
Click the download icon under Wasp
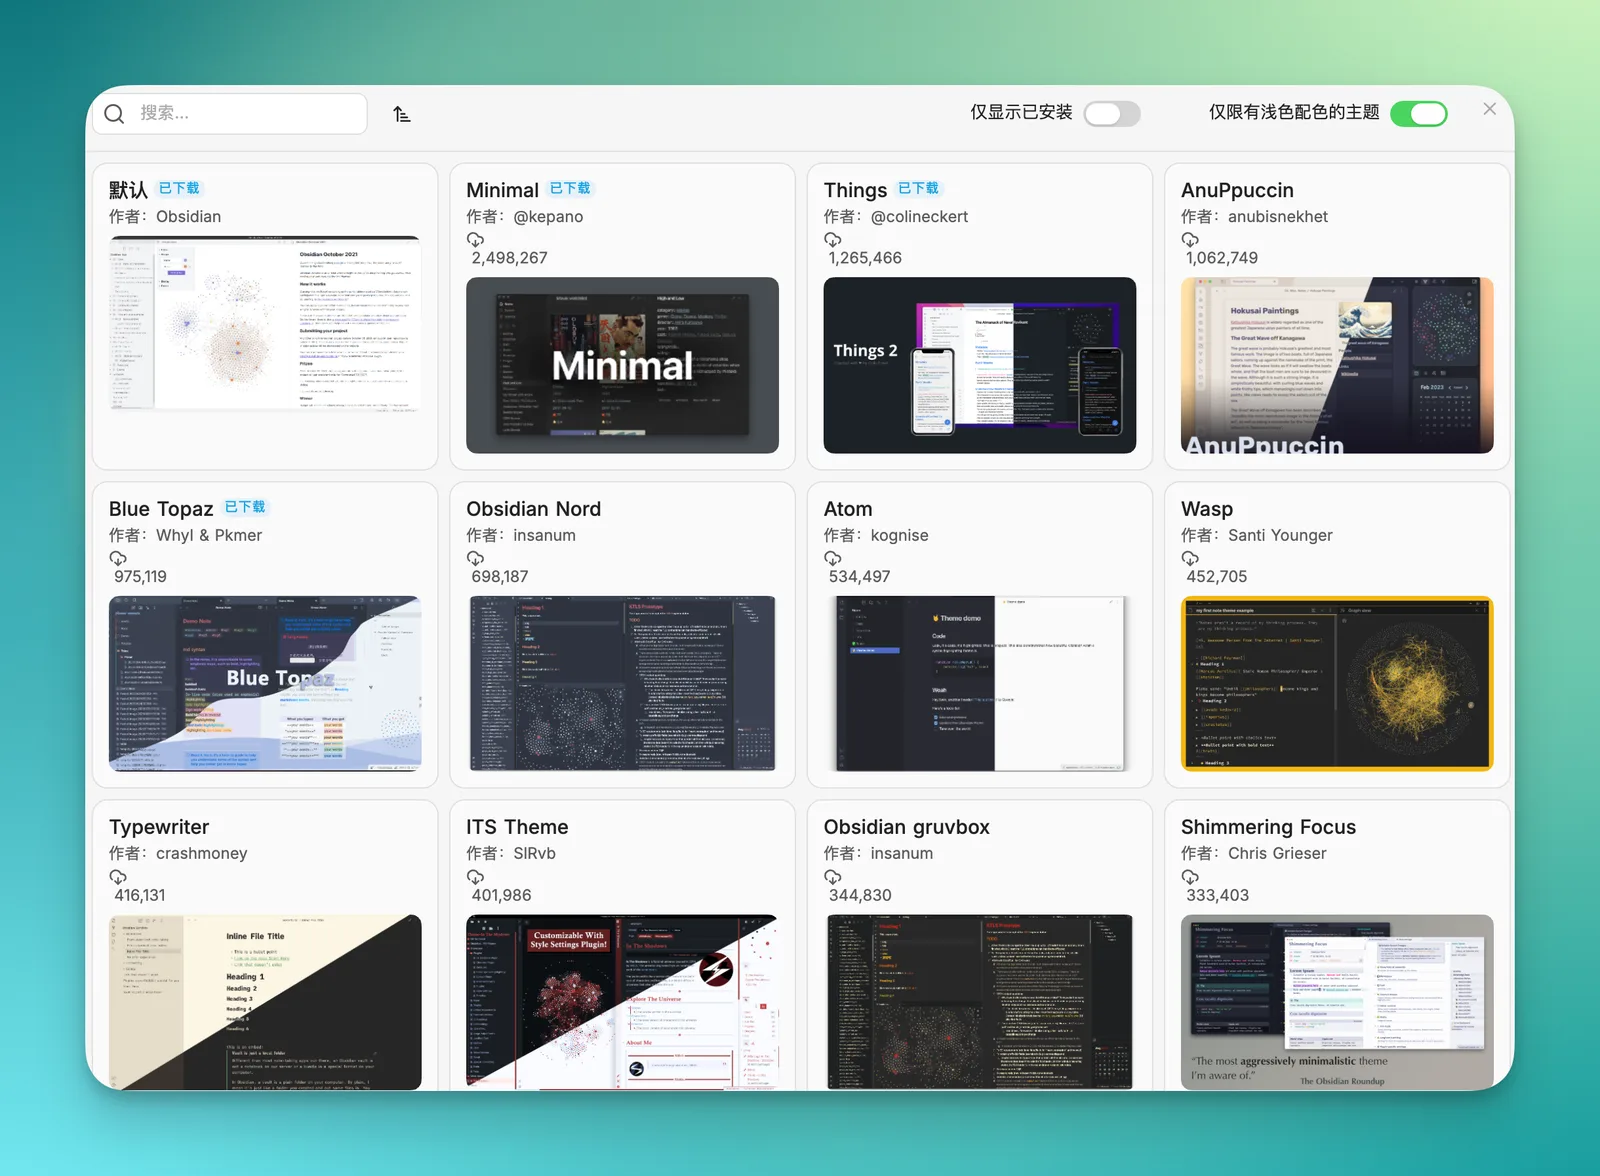point(1190,559)
